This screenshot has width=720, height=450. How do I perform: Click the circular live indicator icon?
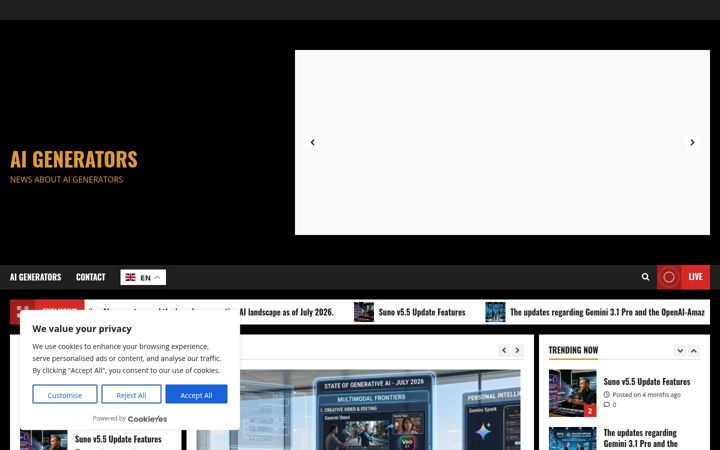[669, 277]
